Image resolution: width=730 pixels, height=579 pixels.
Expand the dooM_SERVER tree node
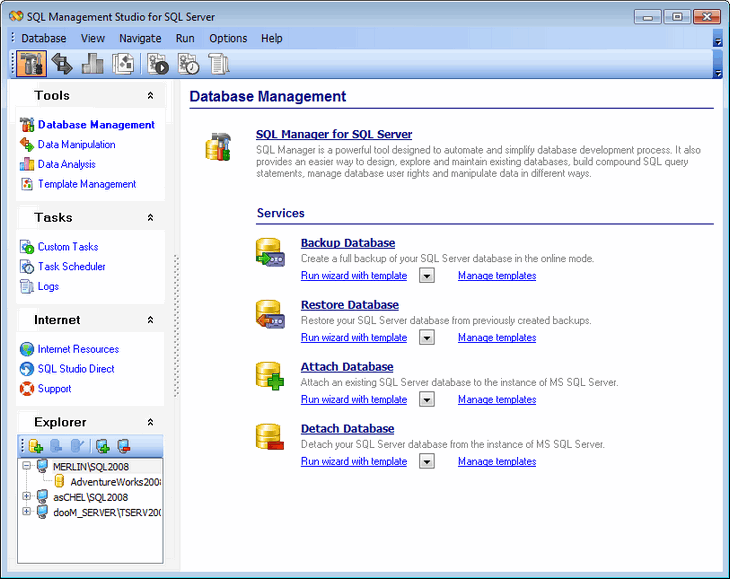pos(27,512)
